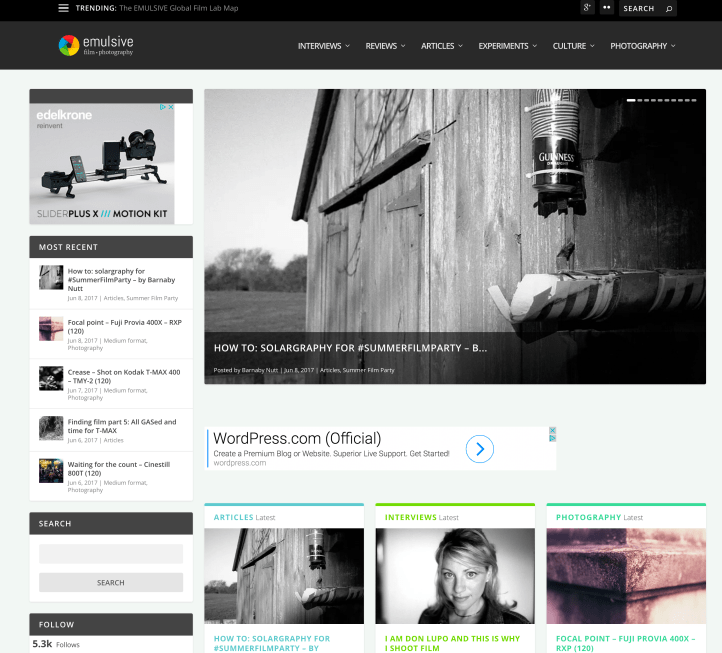The width and height of the screenshot is (722, 653).
Task: Open the featured solargraphy slide title
Action: (350, 348)
